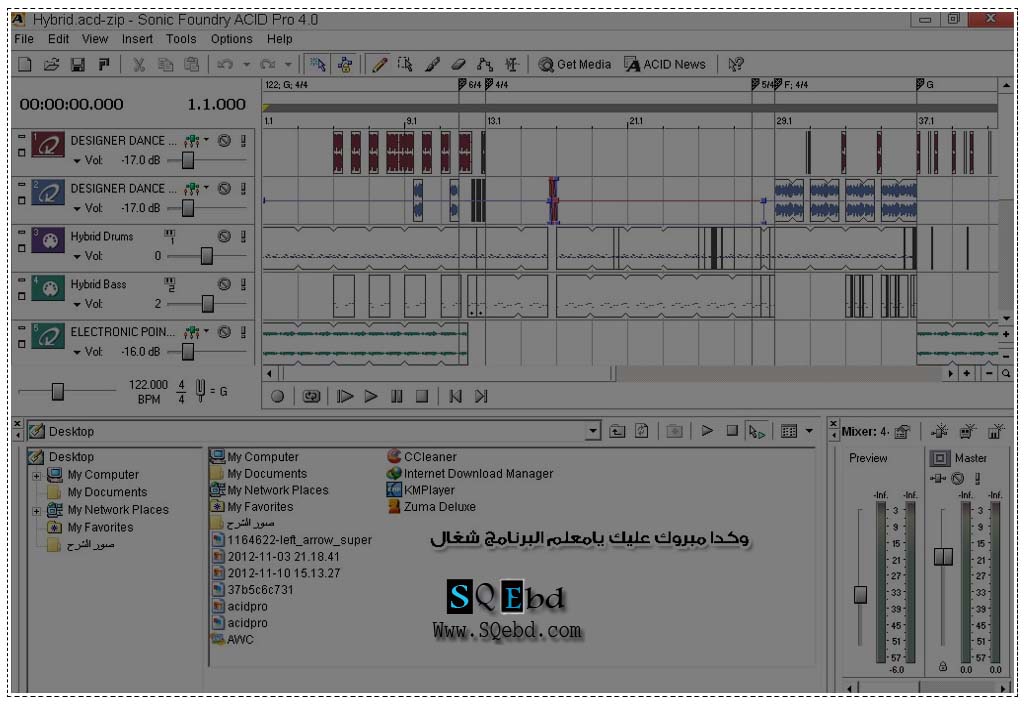
Task: Click the project tempo BPM slider handle
Action: (x=58, y=391)
